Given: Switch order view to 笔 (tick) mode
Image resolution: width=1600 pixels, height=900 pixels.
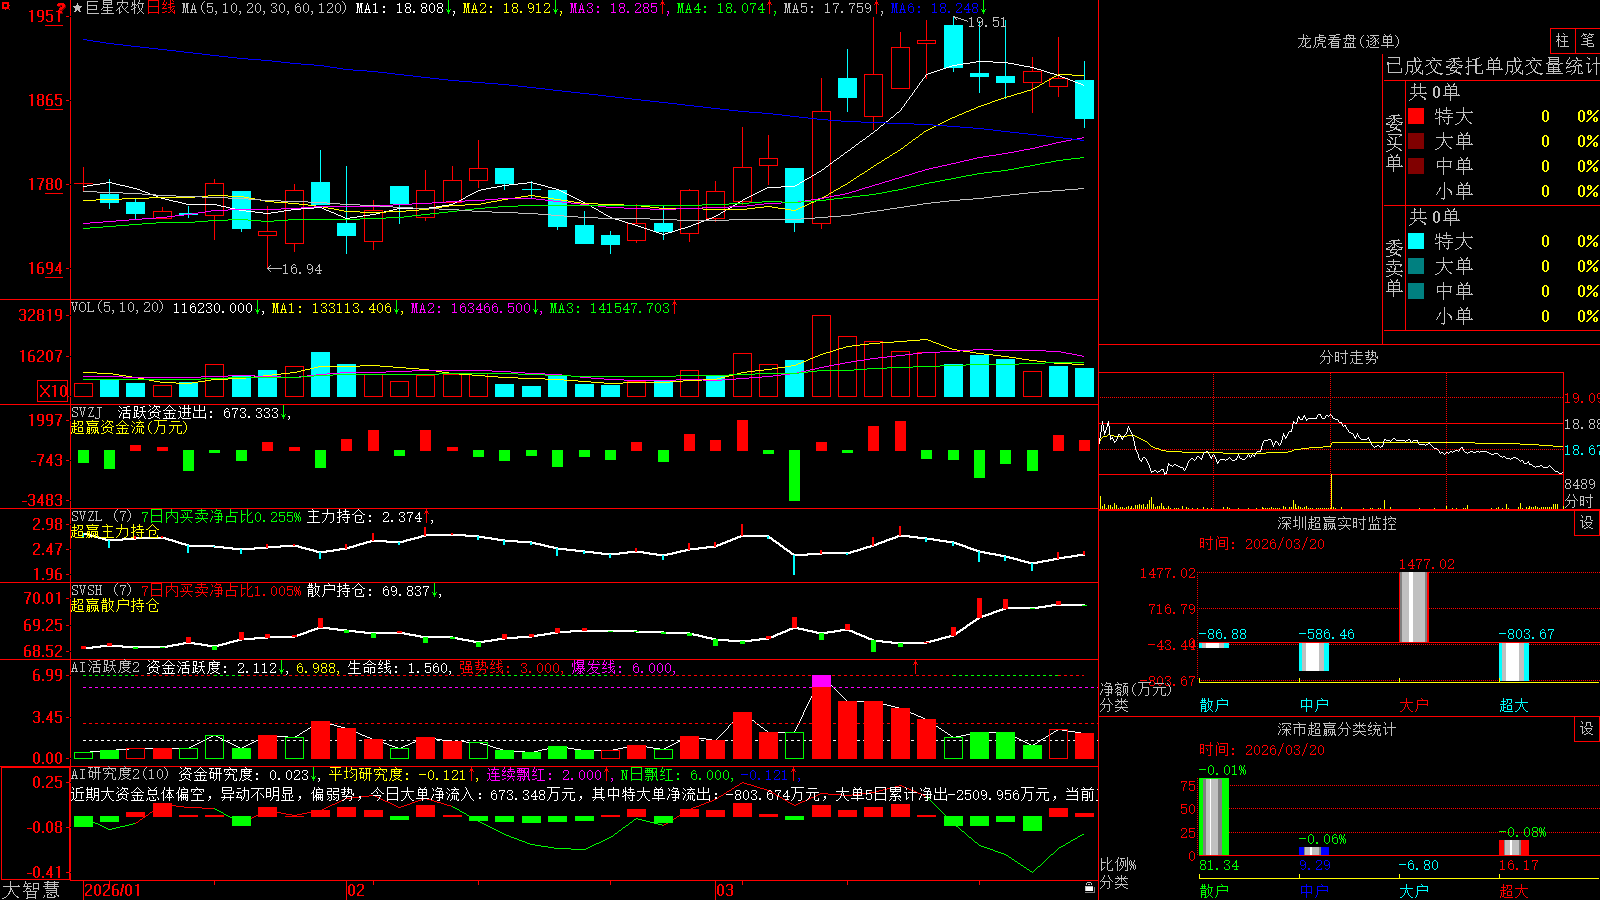Looking at the screenshot, I should tap(1587, 41).
